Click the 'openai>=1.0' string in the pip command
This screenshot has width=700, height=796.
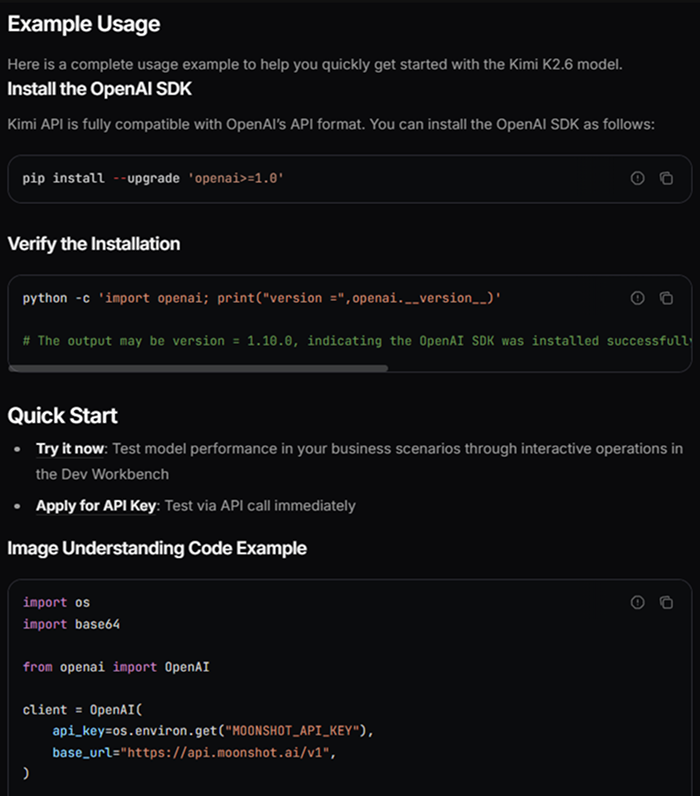(x=236, y=178)
